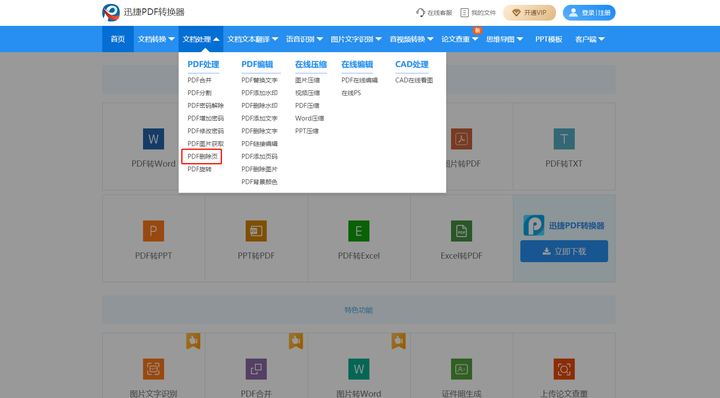
Task: Click the 登录|注册 button
Action: [589, 13]
